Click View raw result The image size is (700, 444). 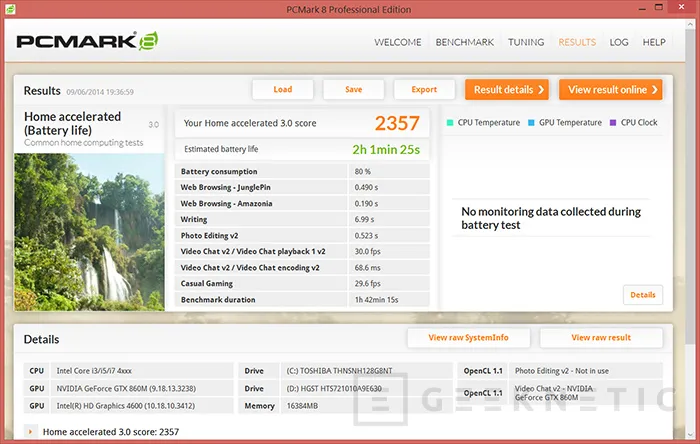[x=601, y=338]
